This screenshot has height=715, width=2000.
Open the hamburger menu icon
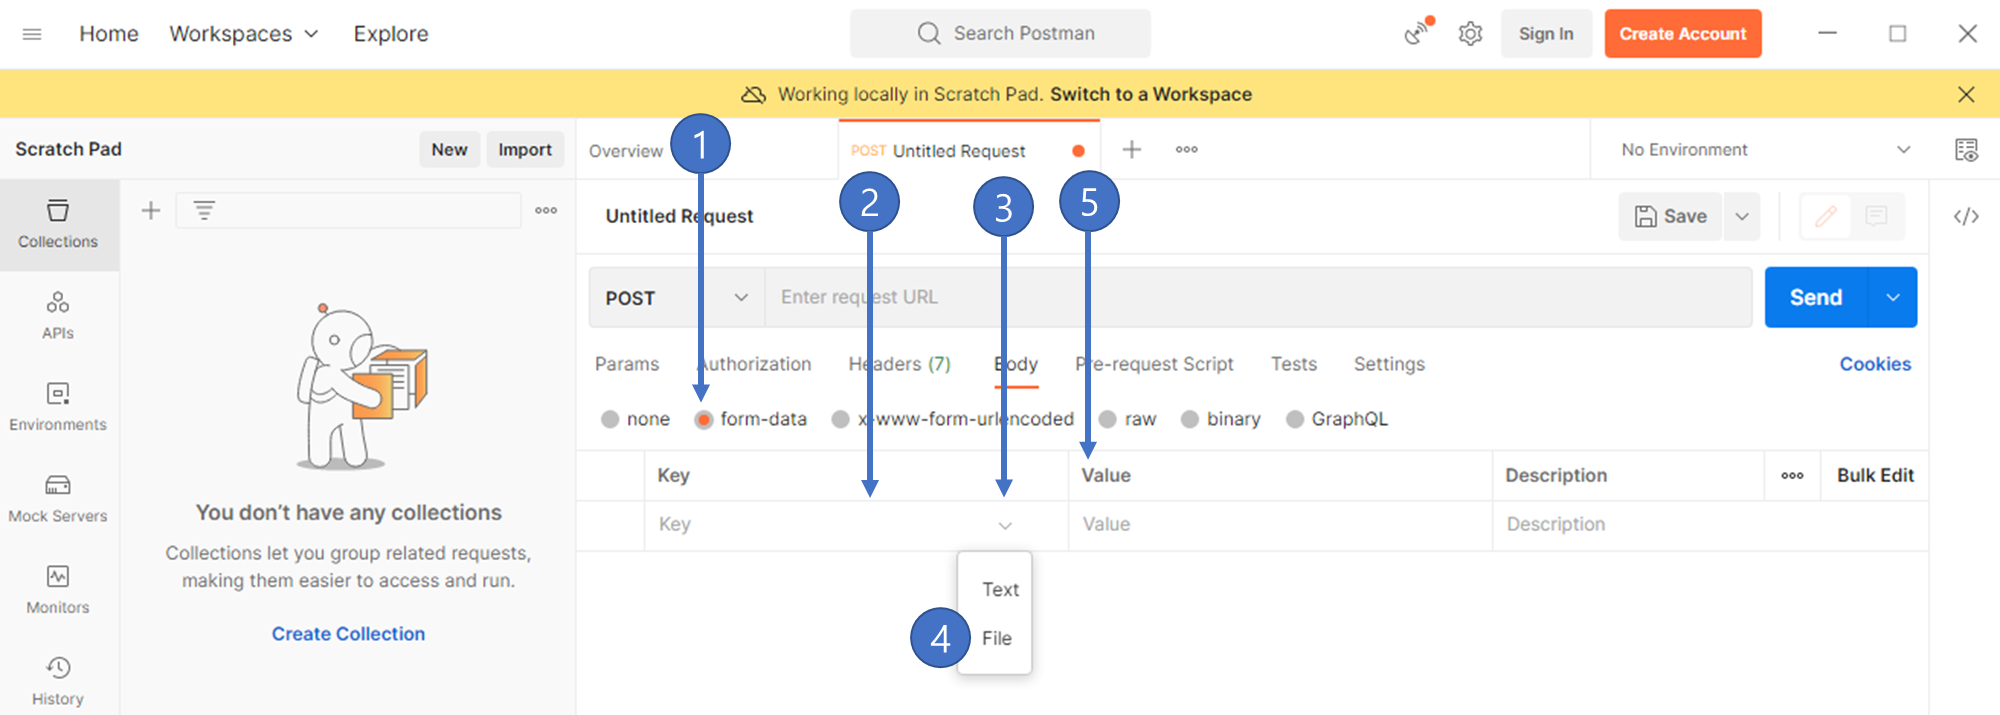(32, 34)
